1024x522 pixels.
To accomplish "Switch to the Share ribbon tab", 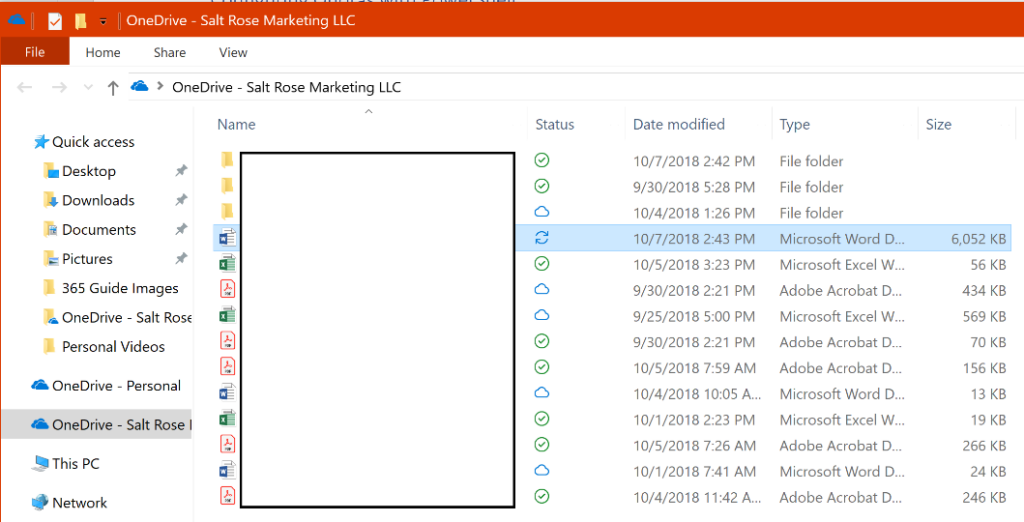I will 169,53.
